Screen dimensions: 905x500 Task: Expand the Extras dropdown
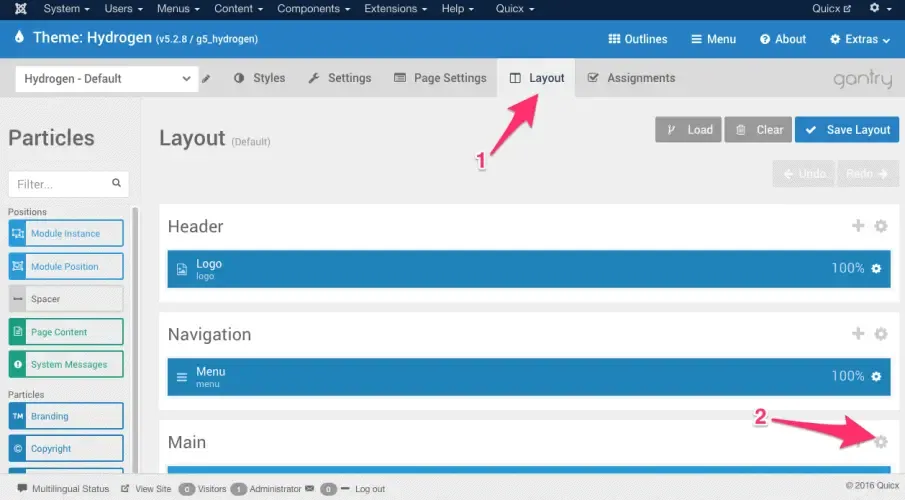click(x=860, y=39)
